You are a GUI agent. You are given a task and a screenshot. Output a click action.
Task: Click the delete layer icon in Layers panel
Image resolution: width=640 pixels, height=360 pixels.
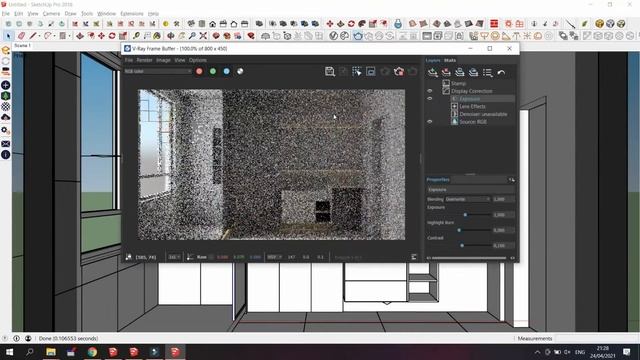[x=446, y=72]
